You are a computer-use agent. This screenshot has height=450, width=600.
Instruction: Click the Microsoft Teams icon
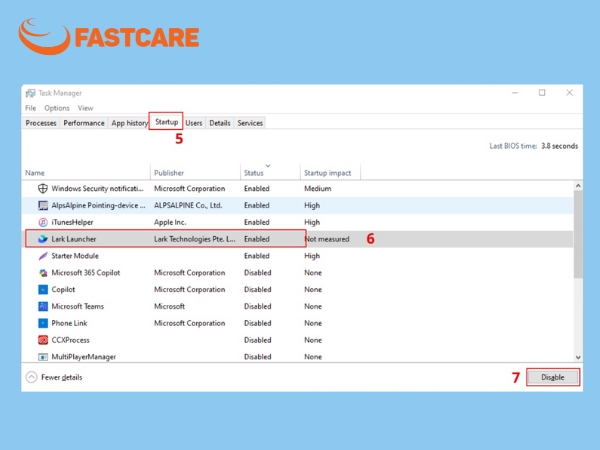(43, 306)
